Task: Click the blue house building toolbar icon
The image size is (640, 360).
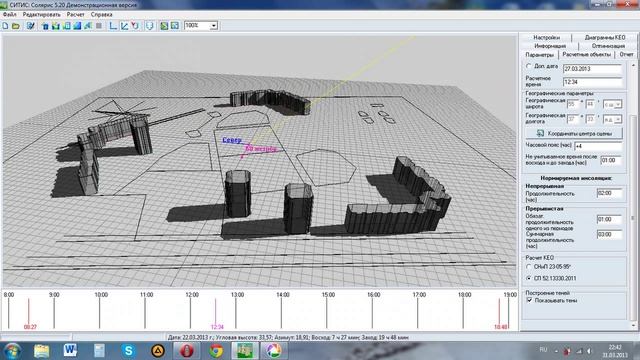Action: [x=45, y=26]
